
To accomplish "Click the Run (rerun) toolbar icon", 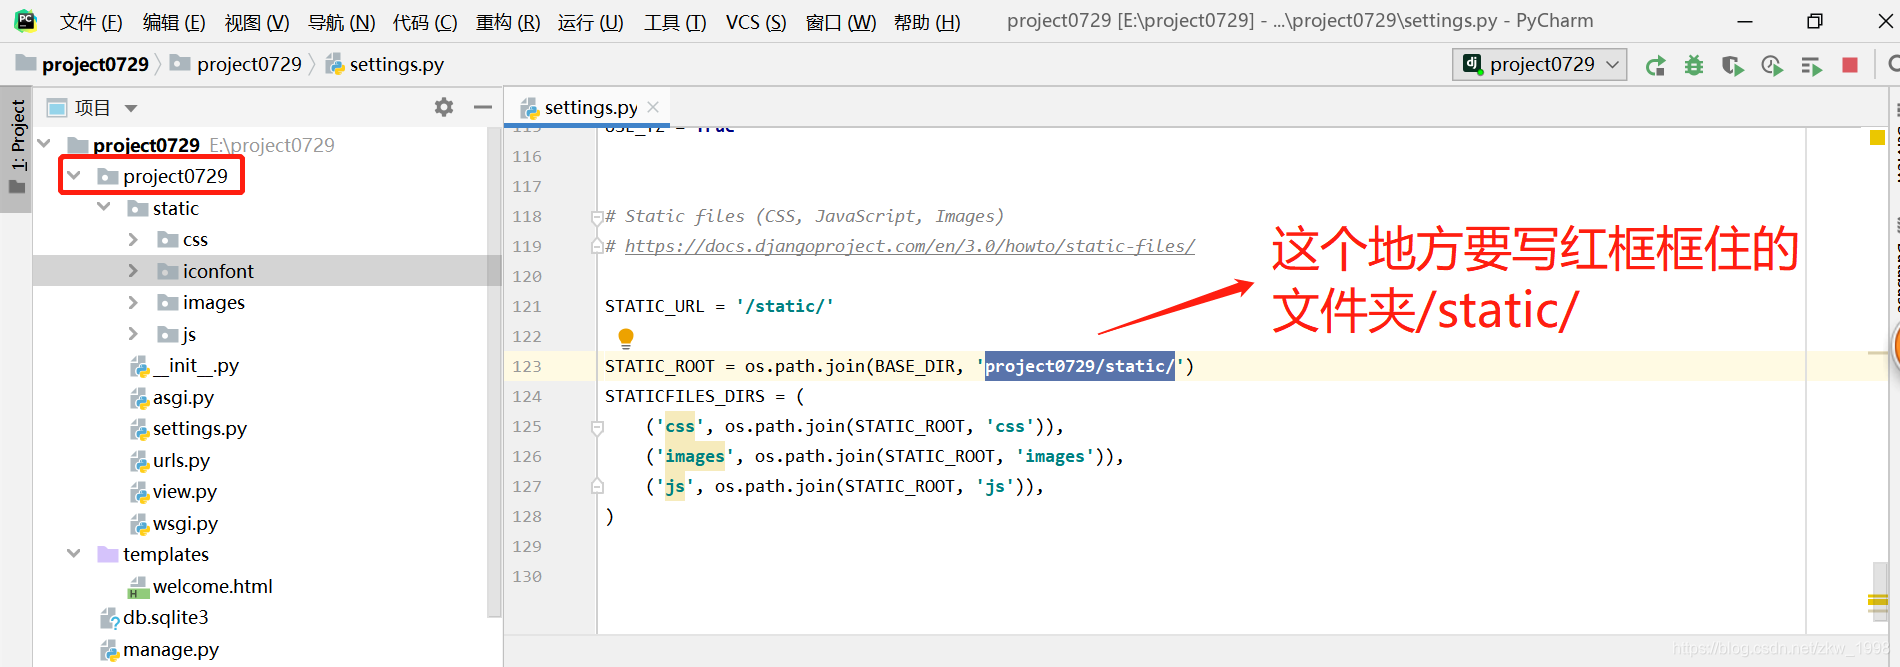I will (1655, 65).
